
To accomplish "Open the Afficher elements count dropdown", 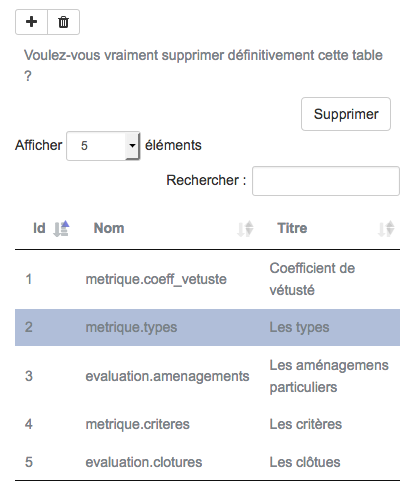I will (103, 146).
